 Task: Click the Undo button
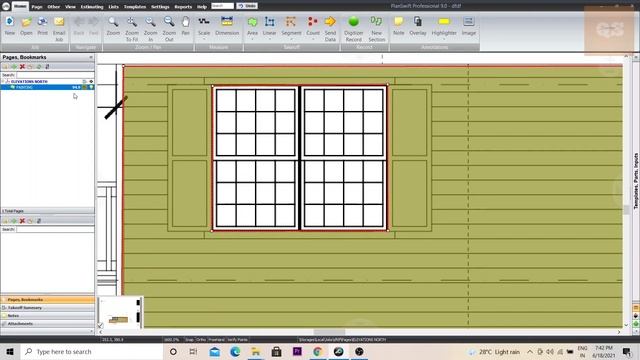(x=247, y=6)
